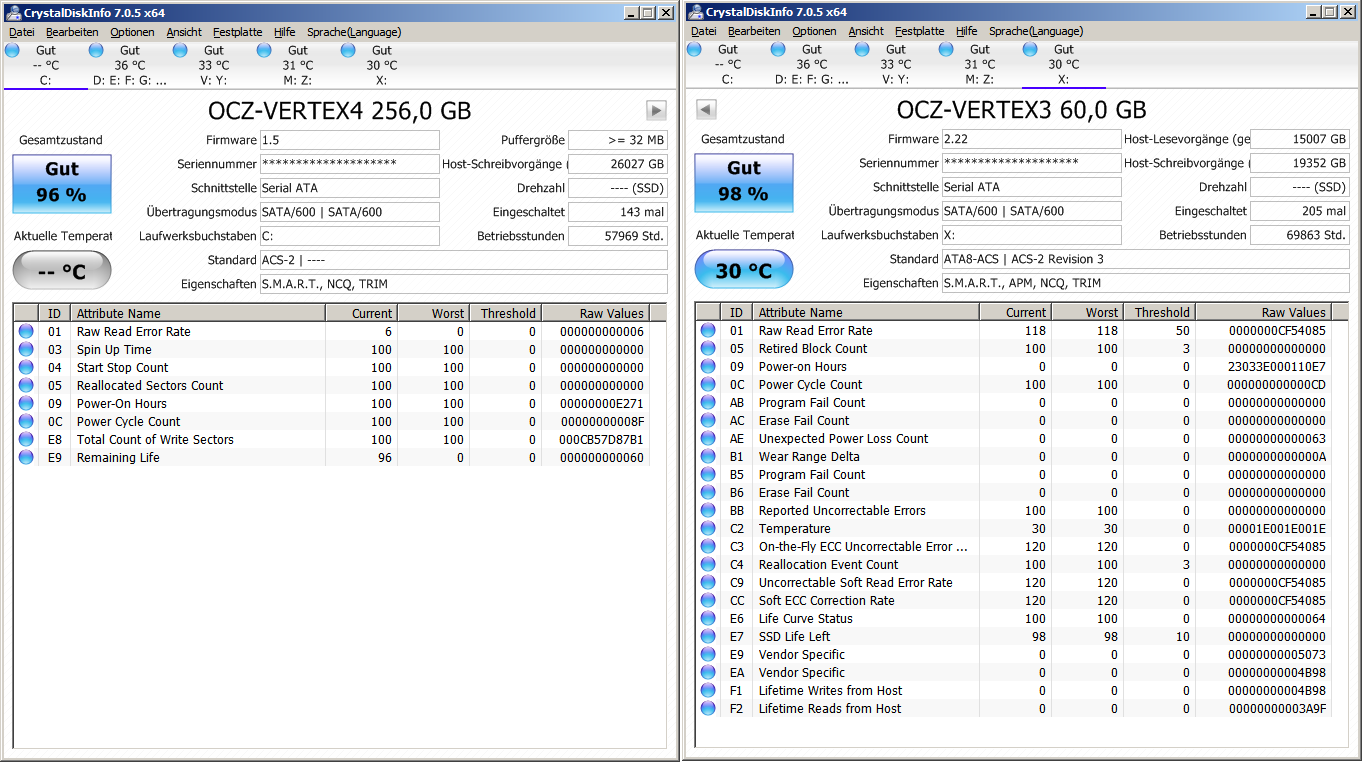Click status orb for Spin Up Time
Image resolution: width=1370 pixels, height=762 pixels.
[x=26, y=349]
